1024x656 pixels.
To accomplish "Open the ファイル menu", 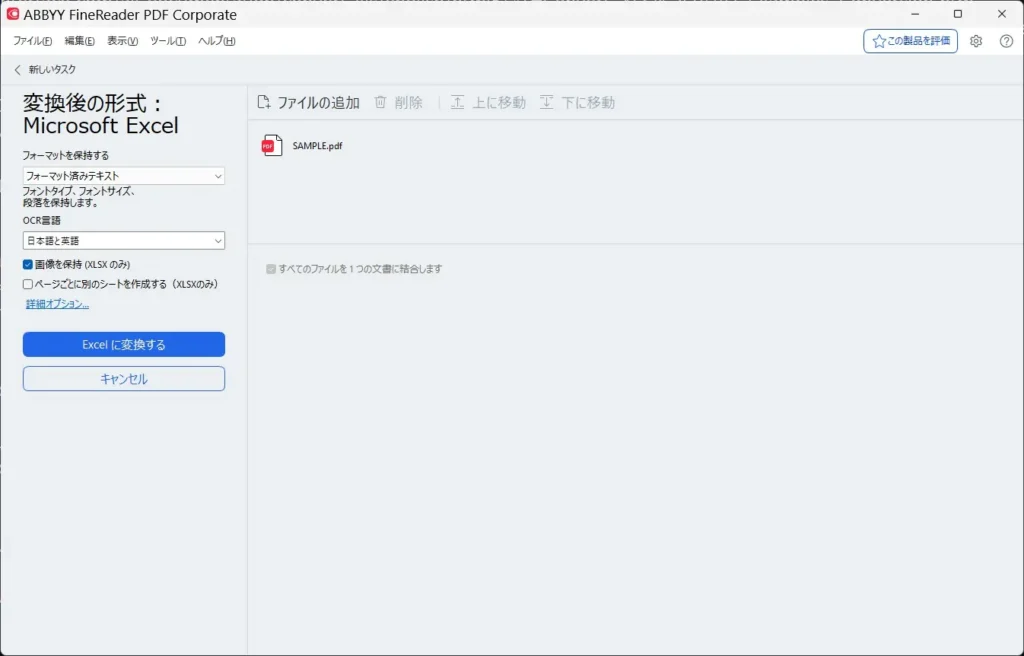I will 32,41.
